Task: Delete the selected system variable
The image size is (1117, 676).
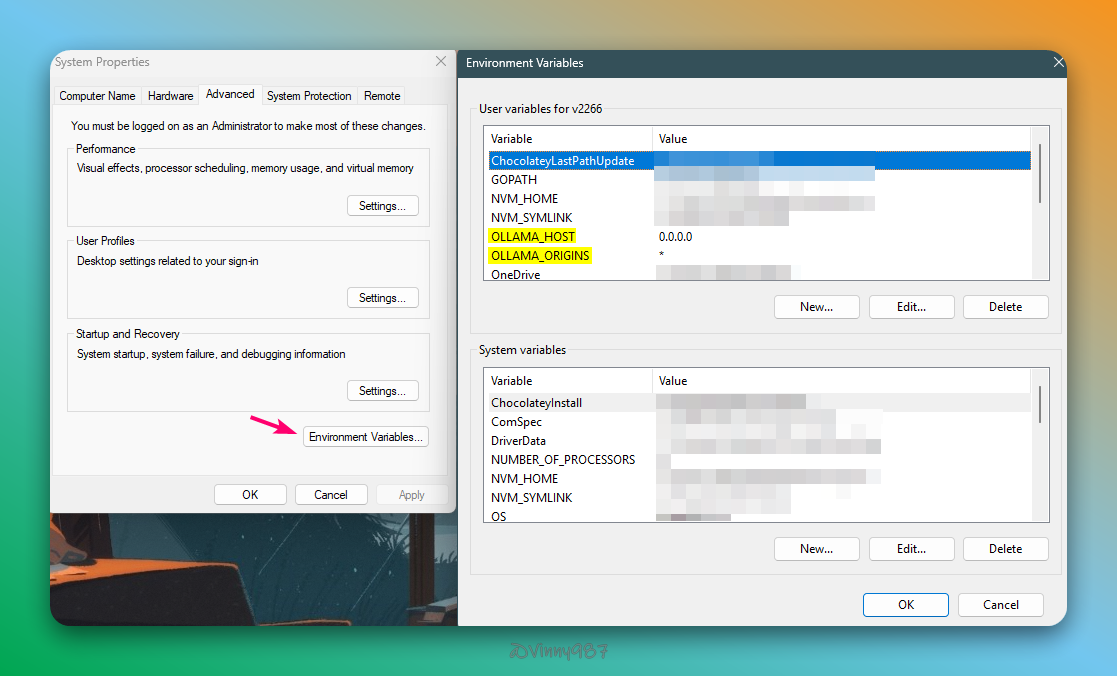Action: [x=1005, y=549]
